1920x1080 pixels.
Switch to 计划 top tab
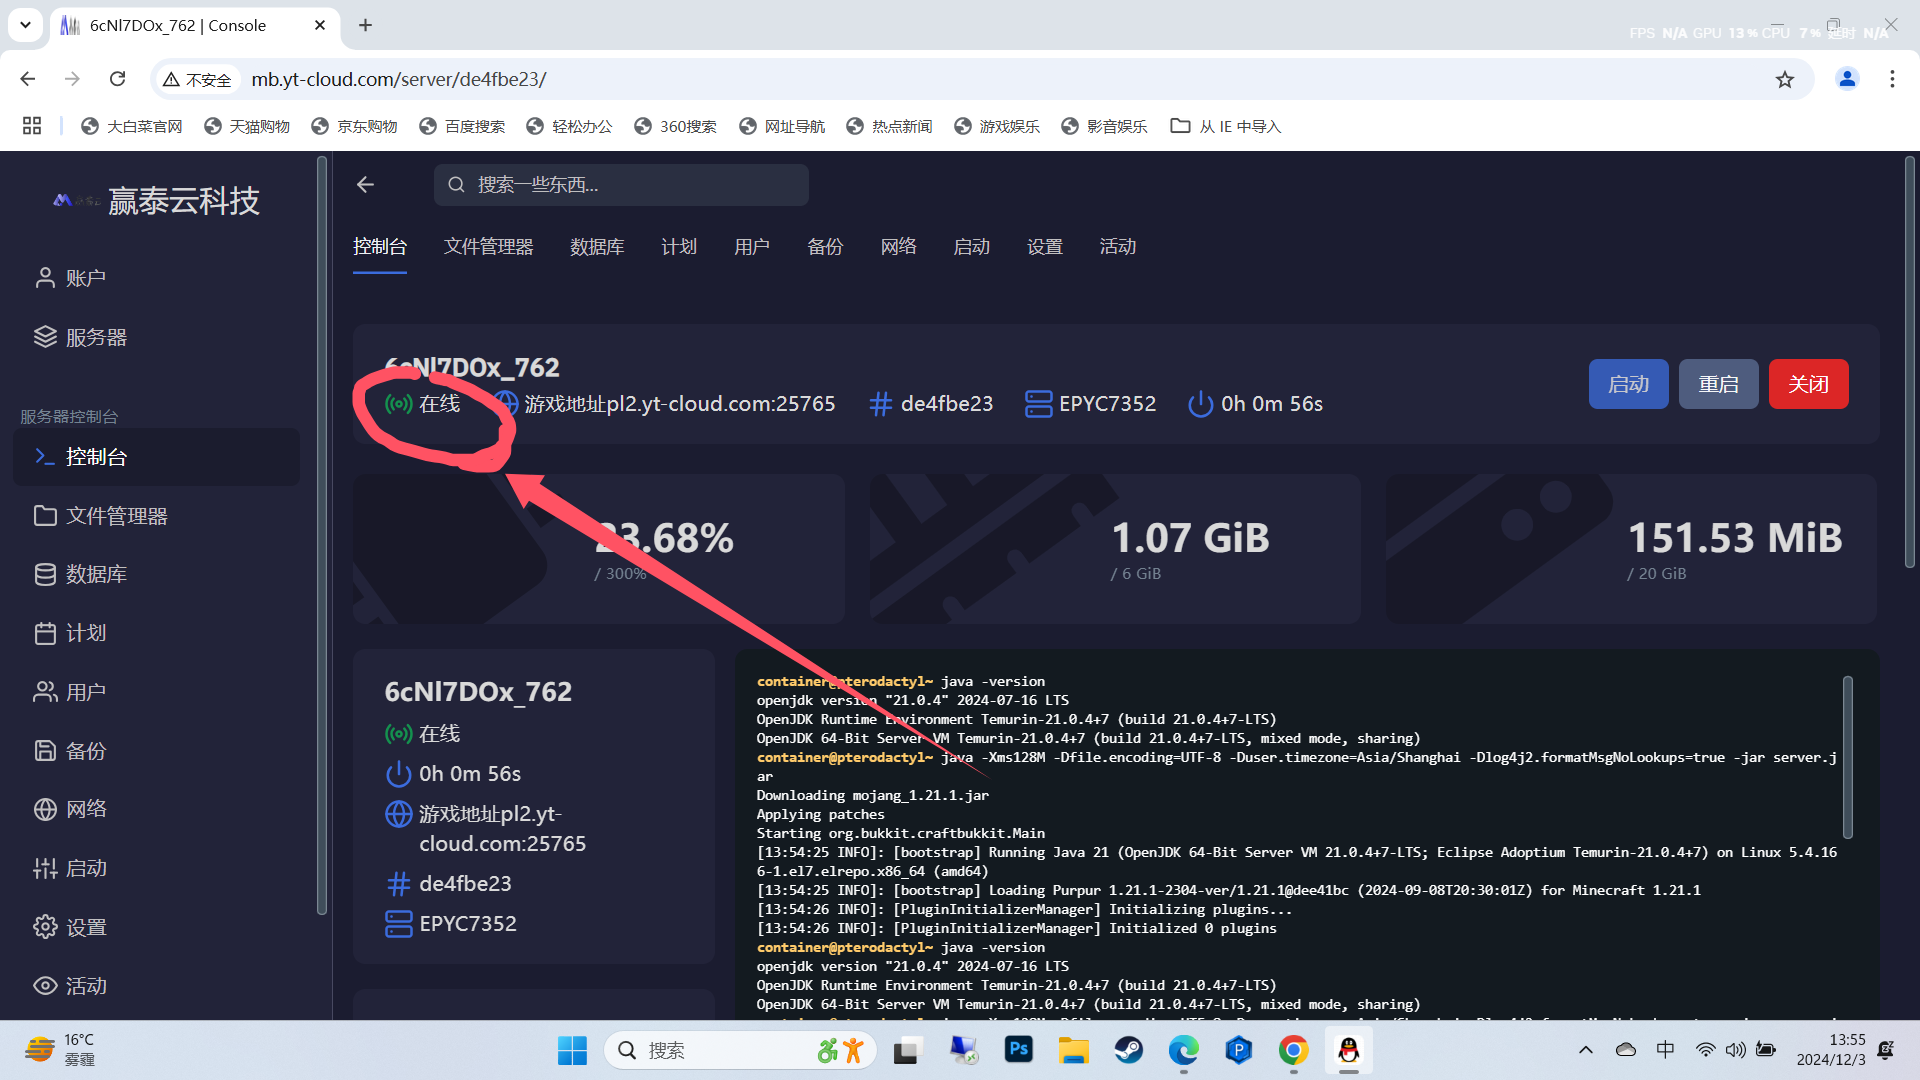coord(679,247)
